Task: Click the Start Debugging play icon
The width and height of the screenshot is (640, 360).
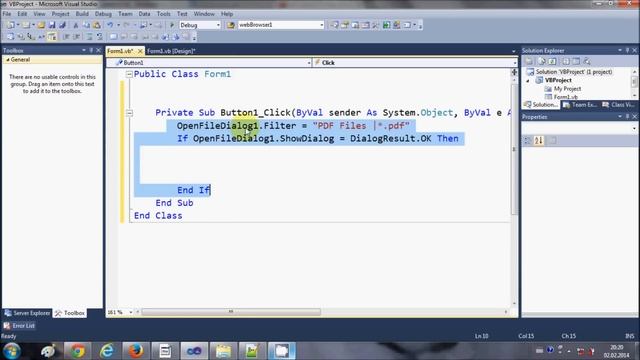Action: tap(172, 25)
